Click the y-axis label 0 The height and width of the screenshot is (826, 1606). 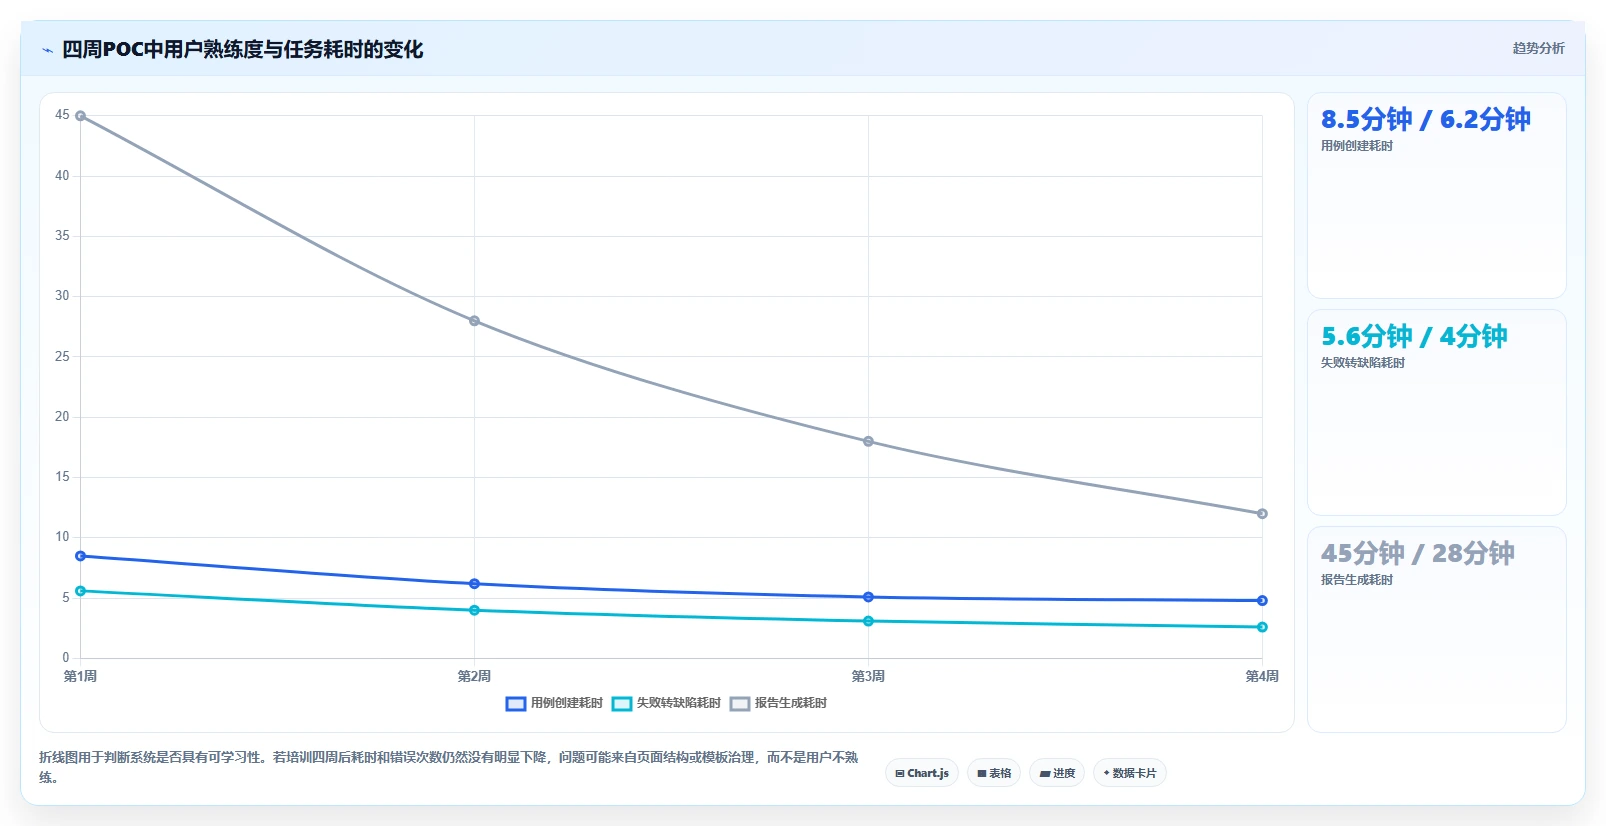pyautogui.click(x=66, y=658)
